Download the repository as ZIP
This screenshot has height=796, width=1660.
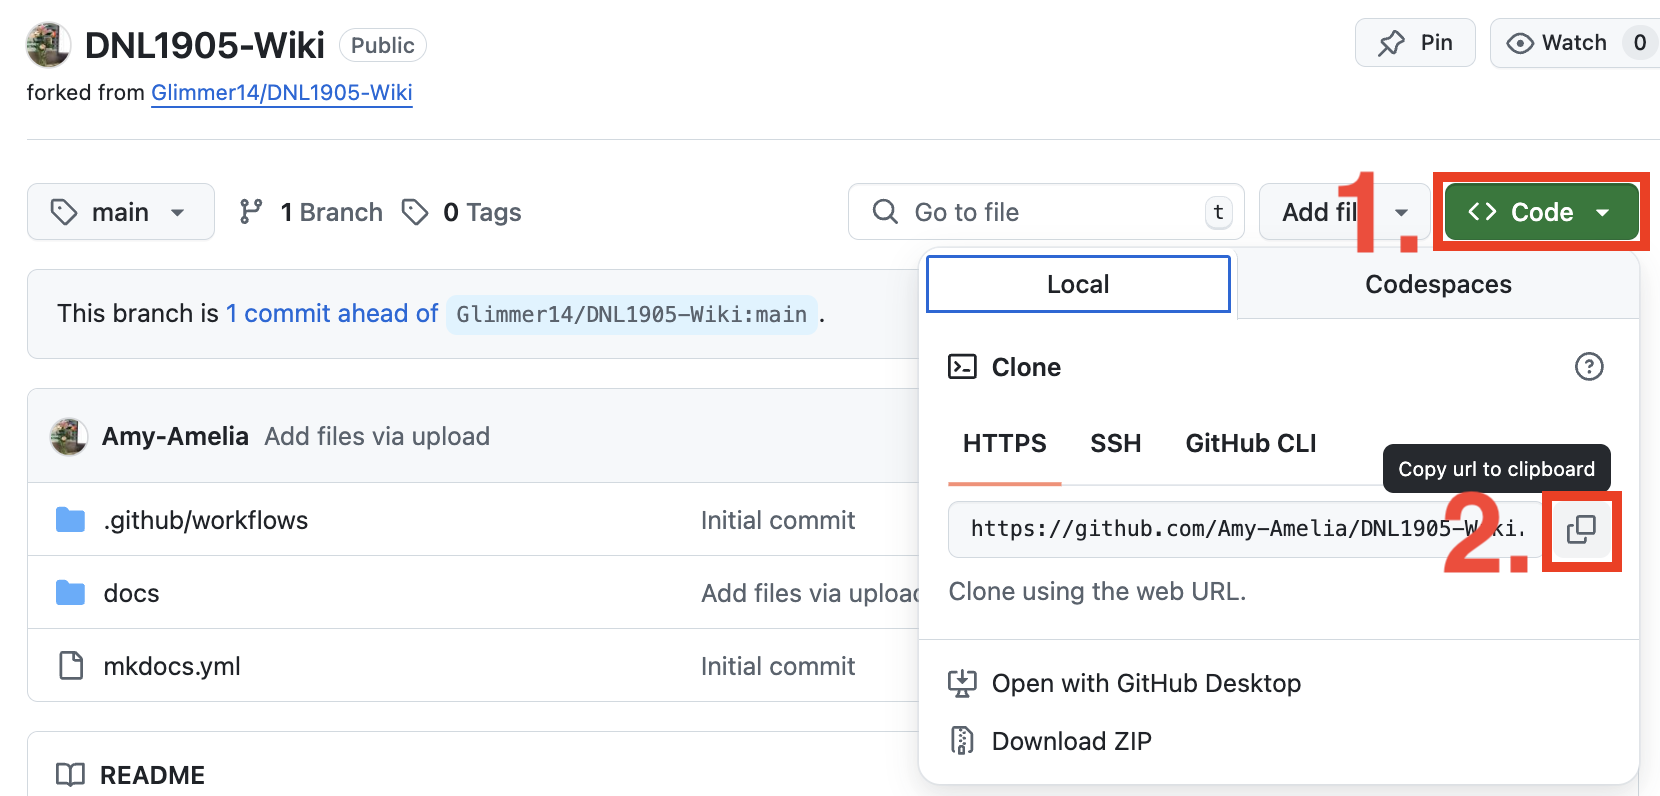1071,741
